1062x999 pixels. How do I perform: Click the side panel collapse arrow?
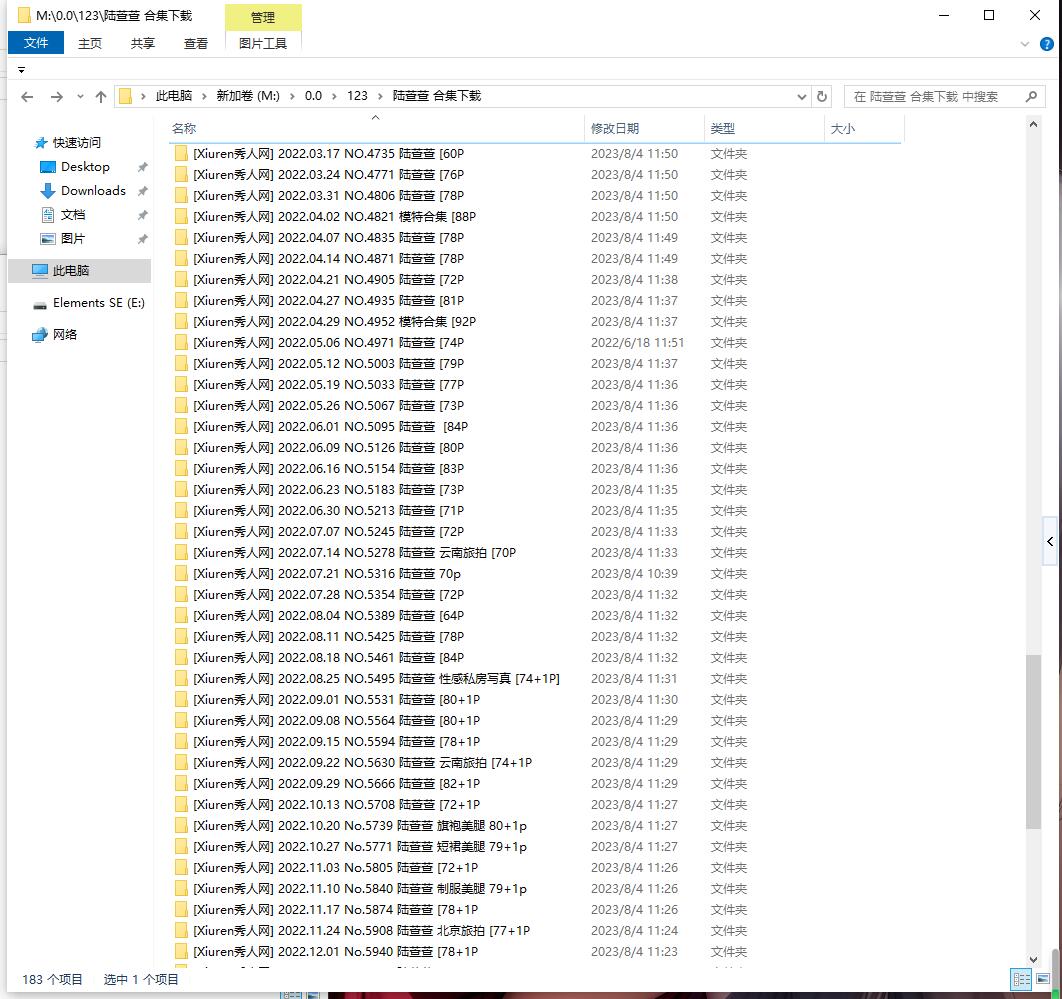(x=1050, y=541)
